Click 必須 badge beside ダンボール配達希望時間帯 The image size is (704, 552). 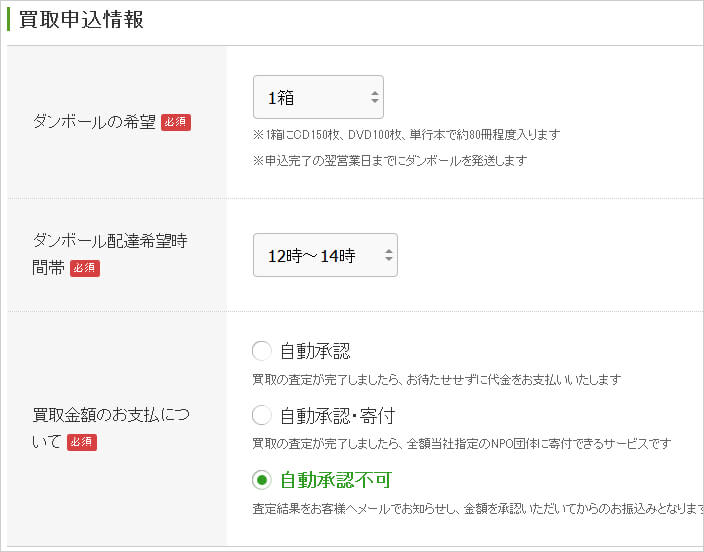coord(85,268)
